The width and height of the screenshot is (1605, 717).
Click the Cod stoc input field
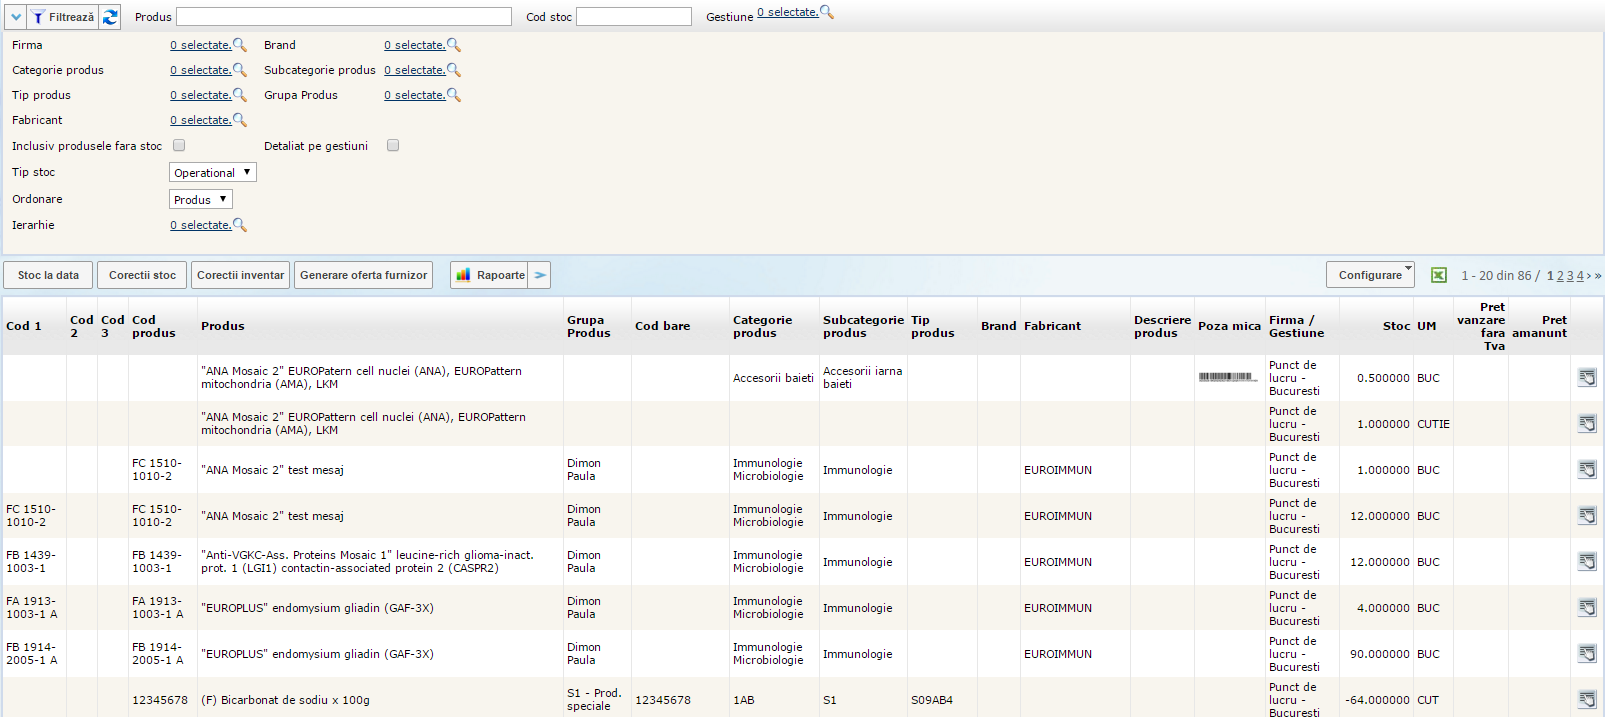tap(633, 17)
